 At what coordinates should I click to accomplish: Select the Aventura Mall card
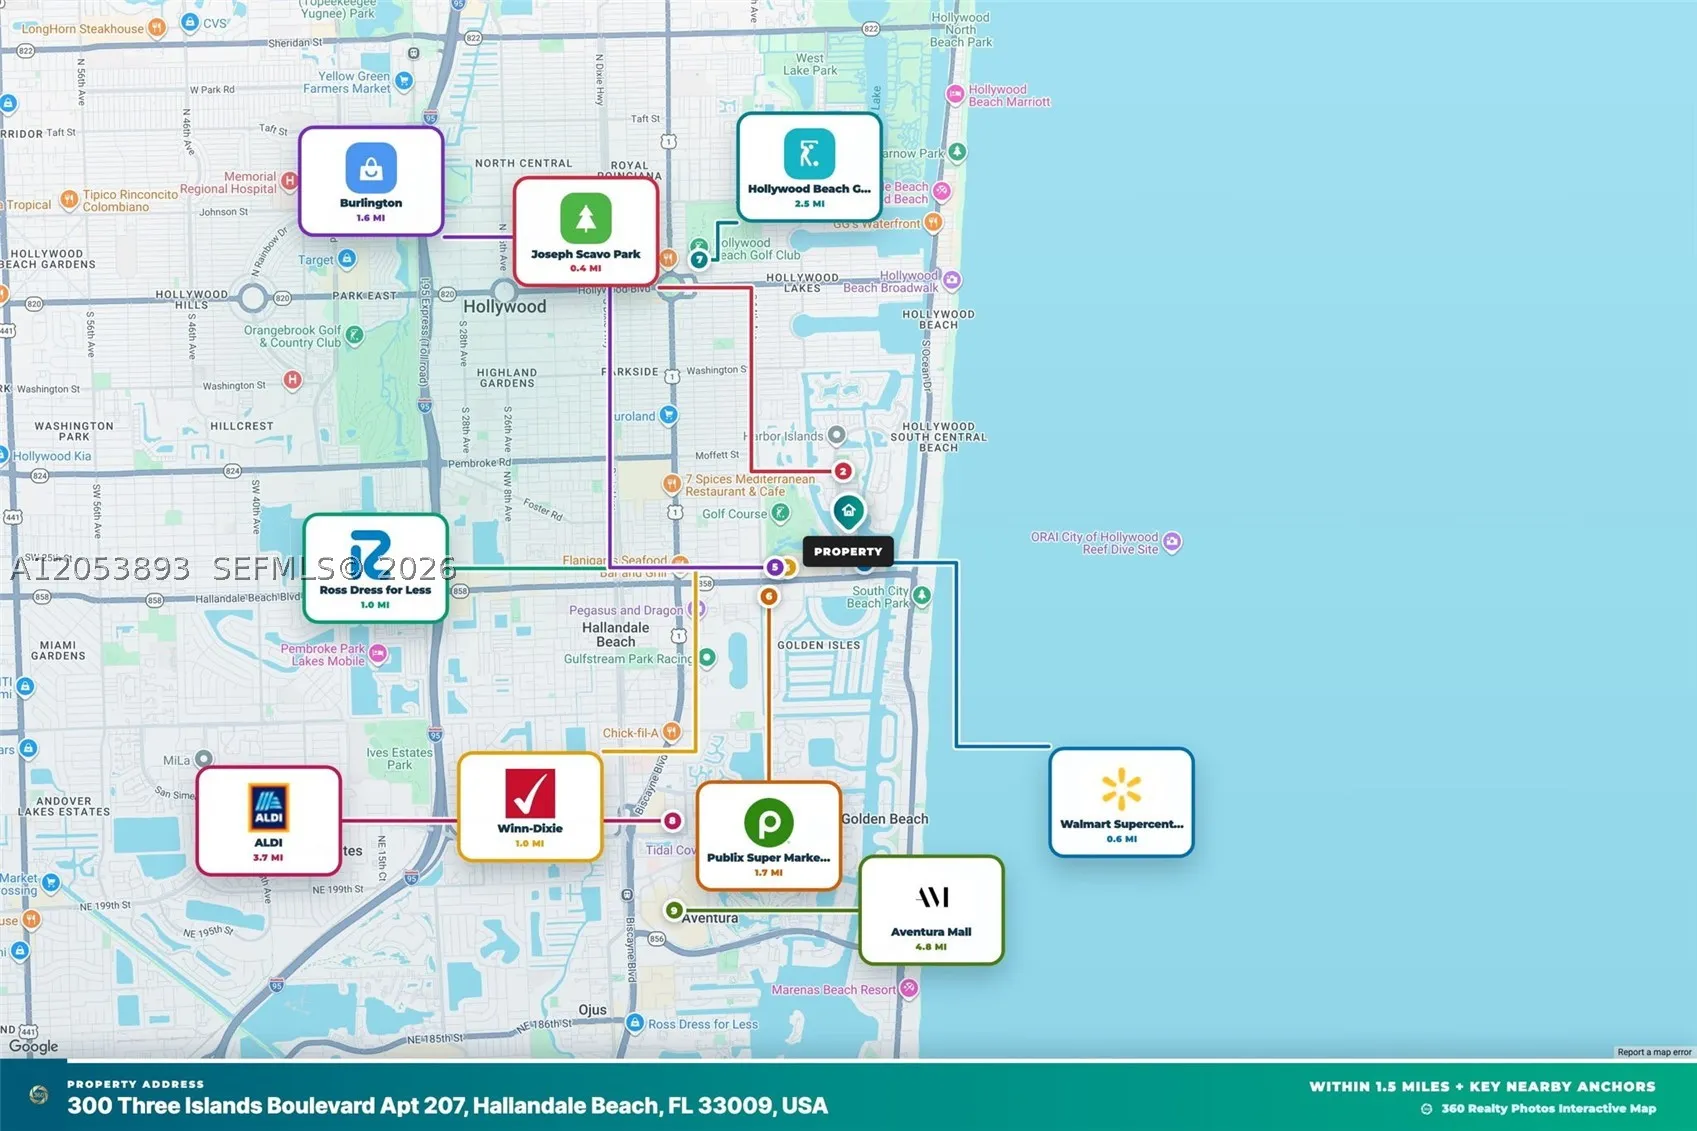click(931, 910)
